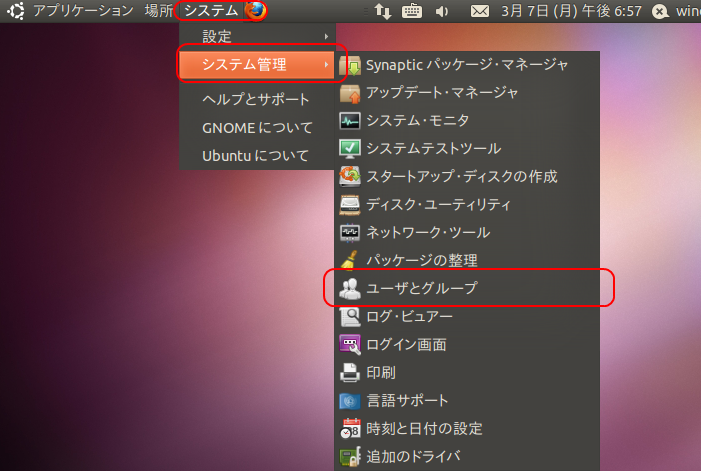Launch システム・モニタ
Screen dimensions: 701x471
click(x=467, y=121)
